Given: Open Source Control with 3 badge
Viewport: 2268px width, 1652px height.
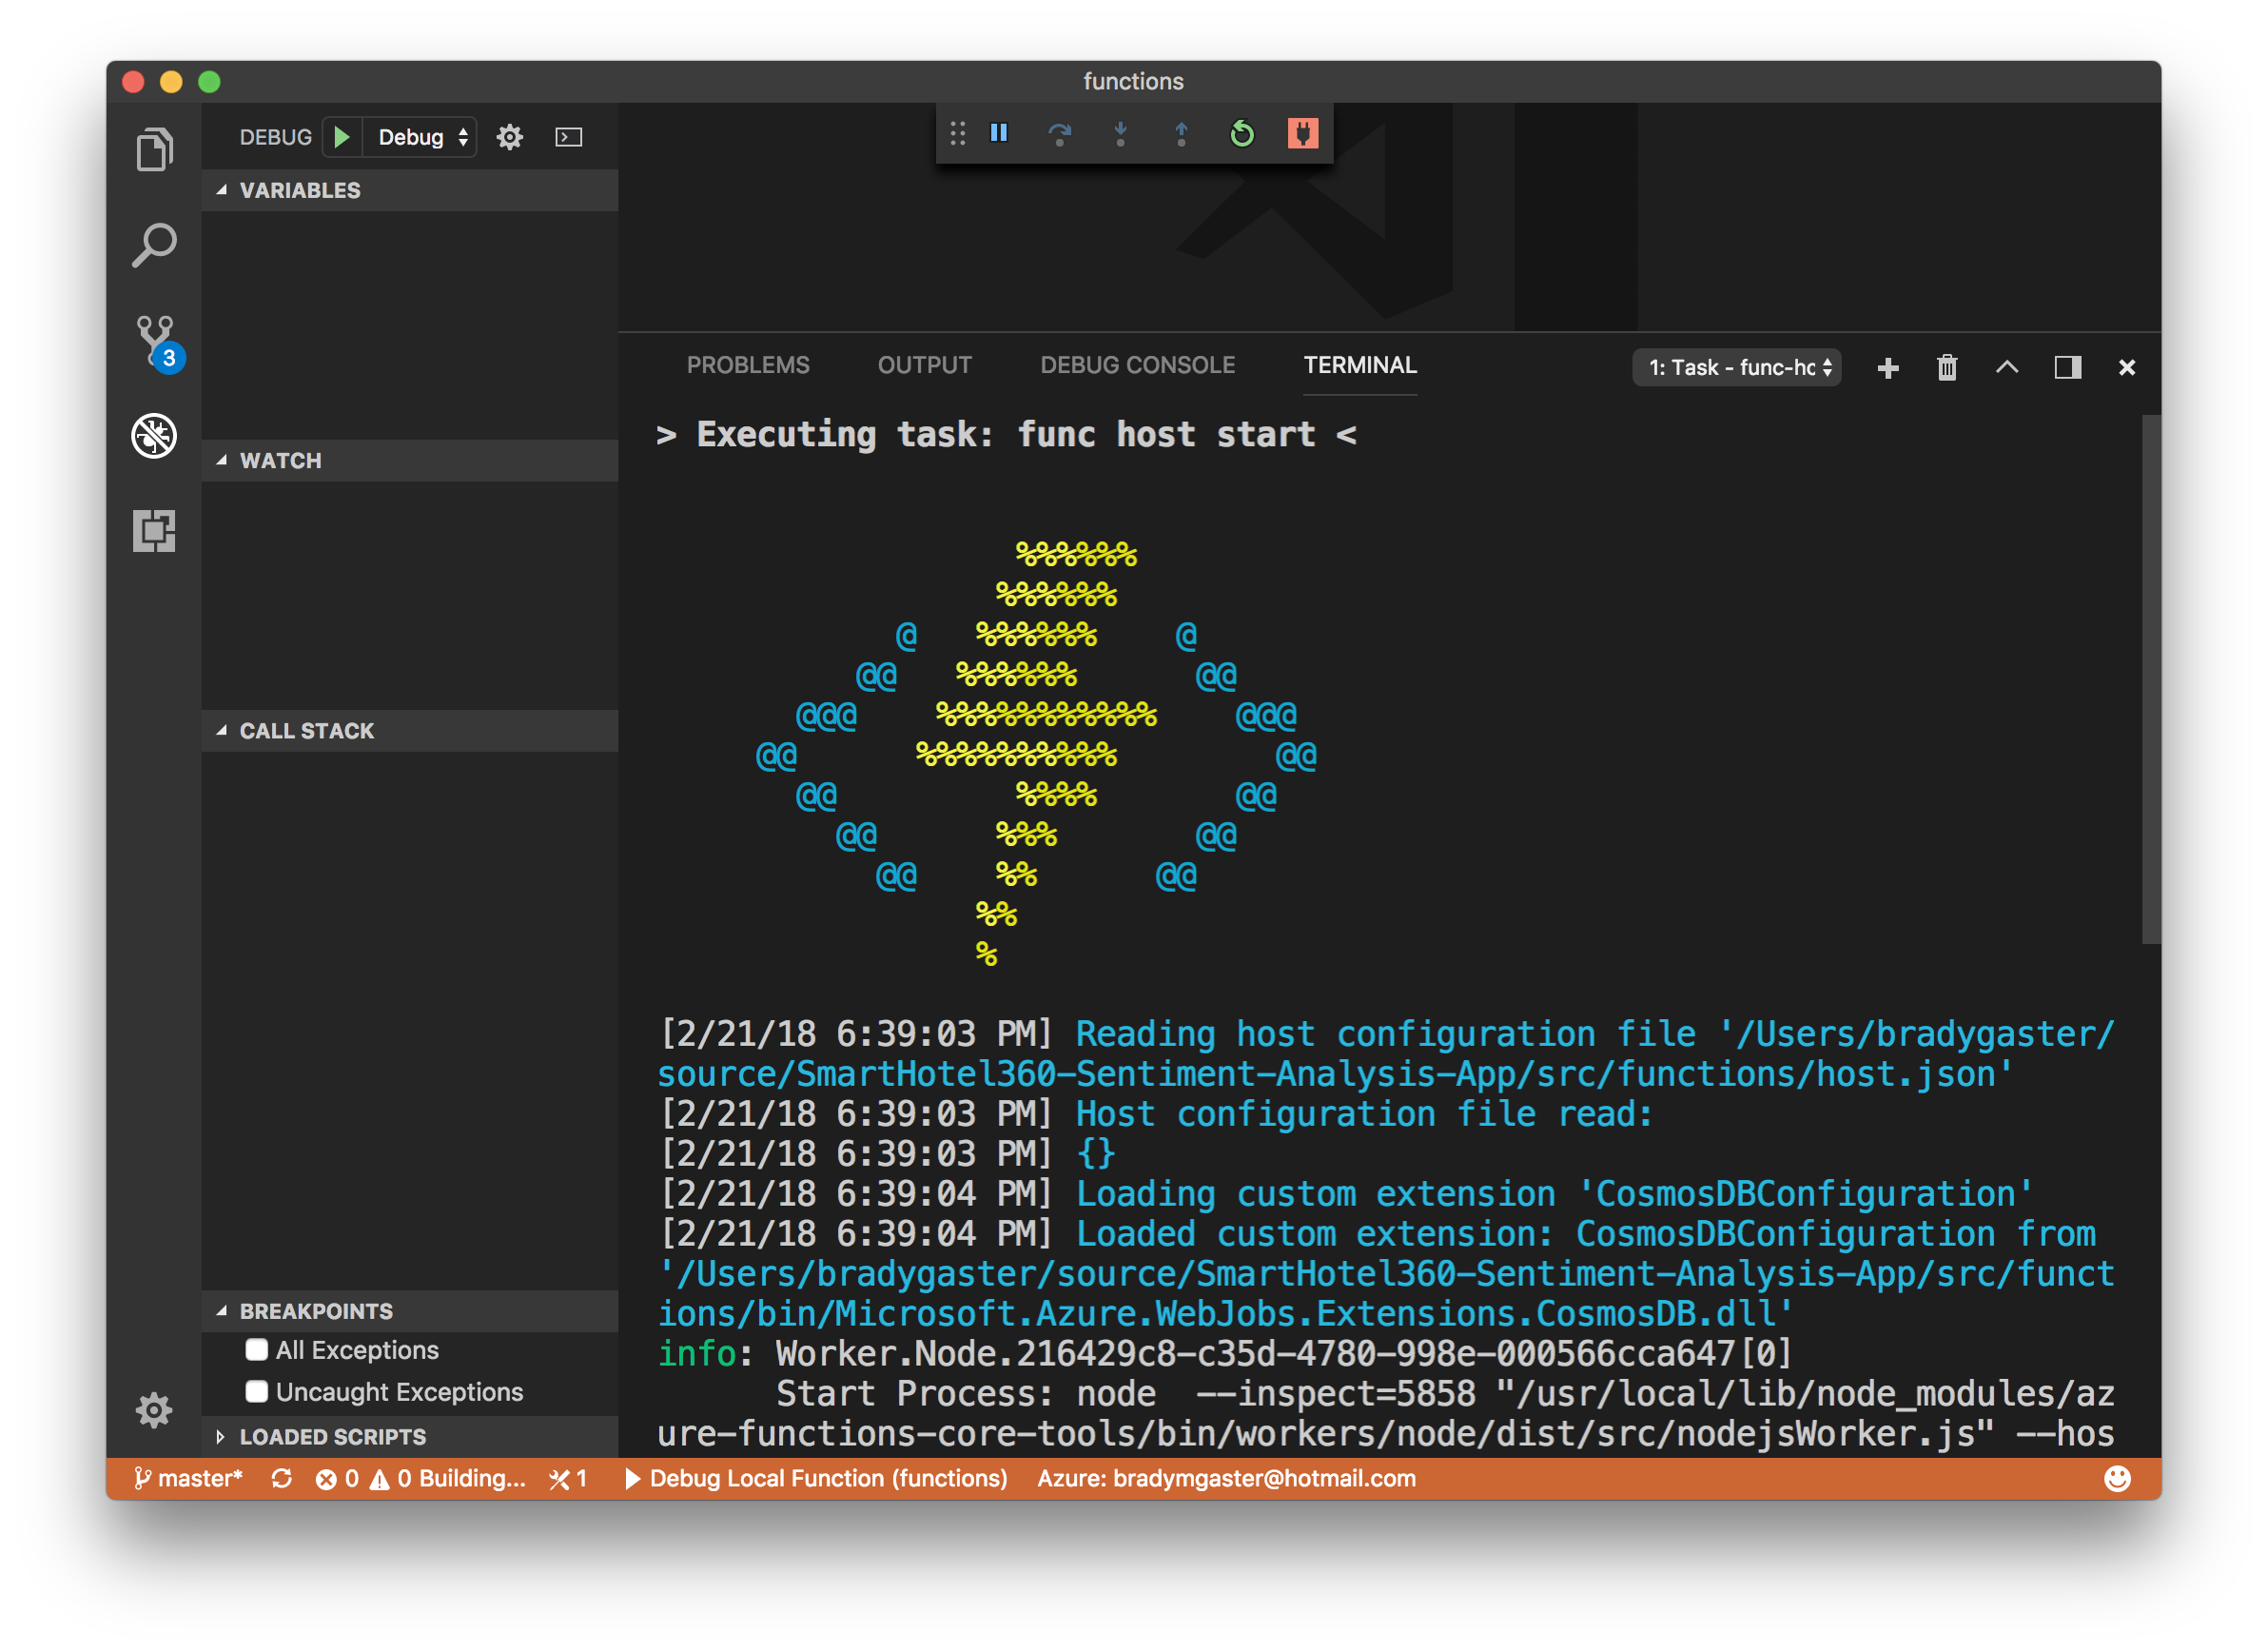Looking at the screenshot, I should [x=156, y=341].
